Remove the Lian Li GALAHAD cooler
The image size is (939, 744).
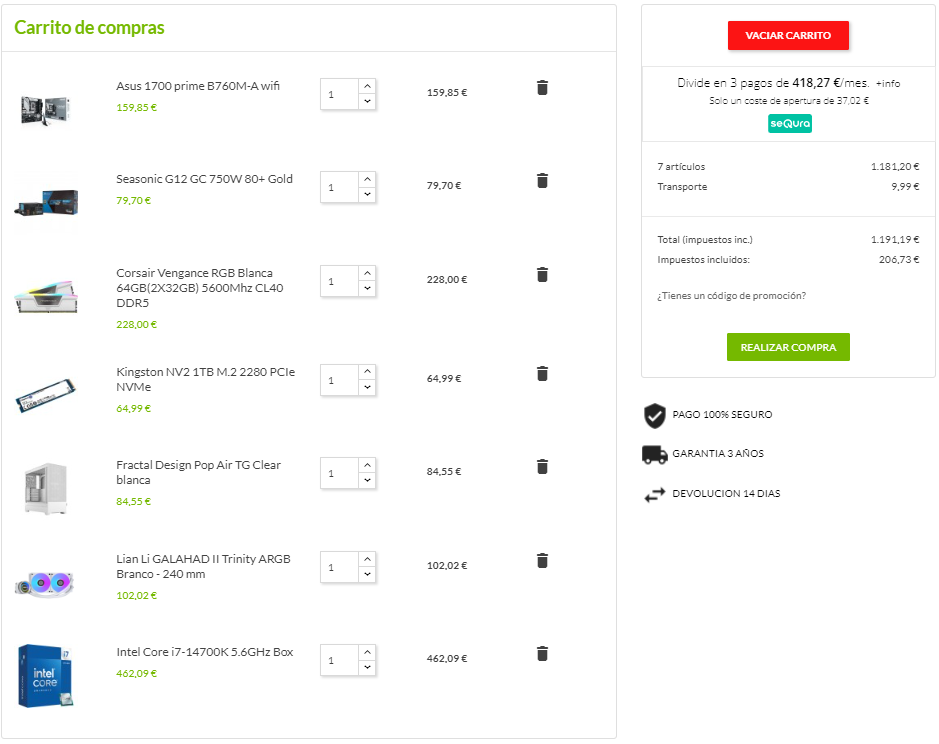pyautogui.click(x=542, y=560)
